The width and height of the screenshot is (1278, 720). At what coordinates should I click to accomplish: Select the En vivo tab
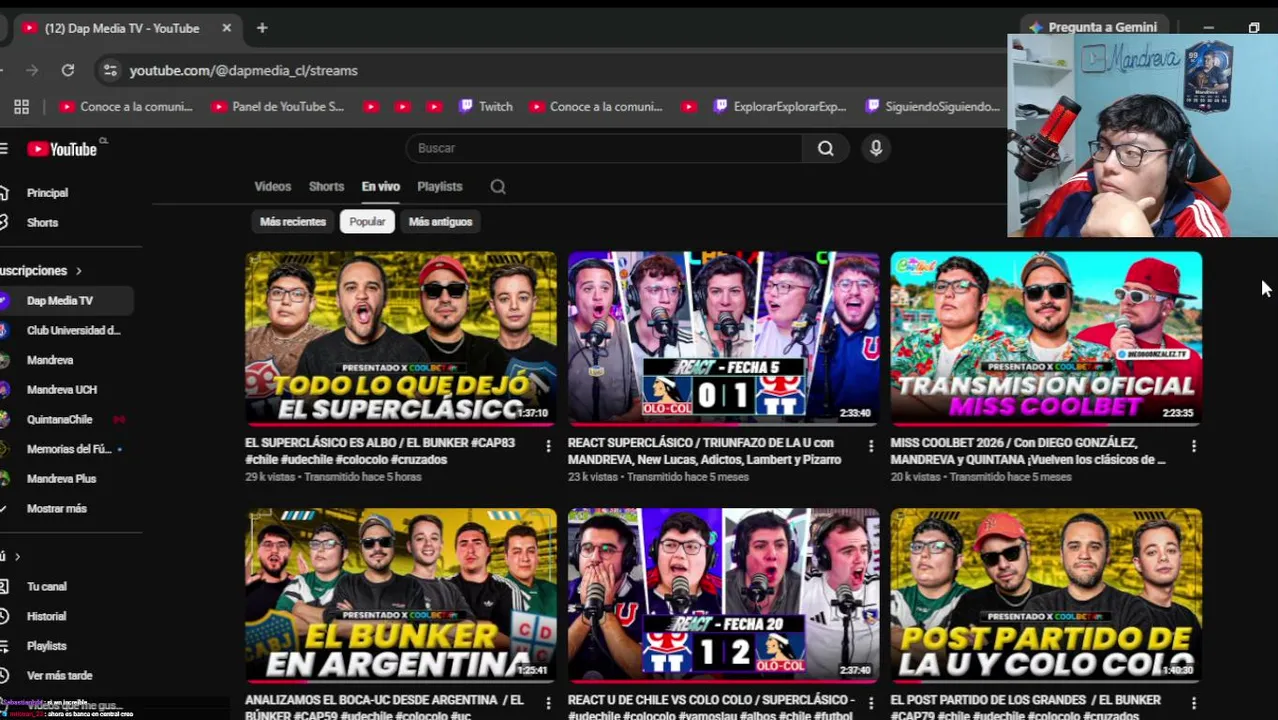pos(380,186)
